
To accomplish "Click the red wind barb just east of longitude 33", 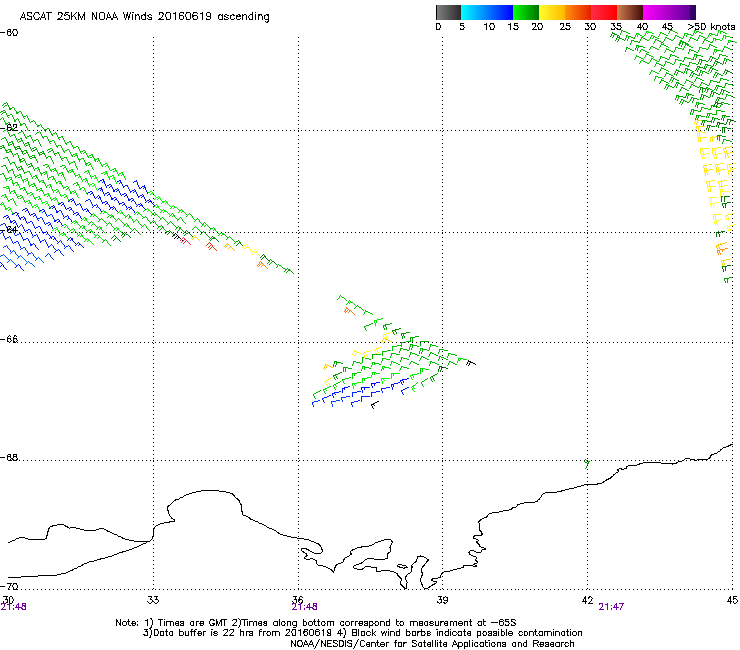I will (185, 241).
